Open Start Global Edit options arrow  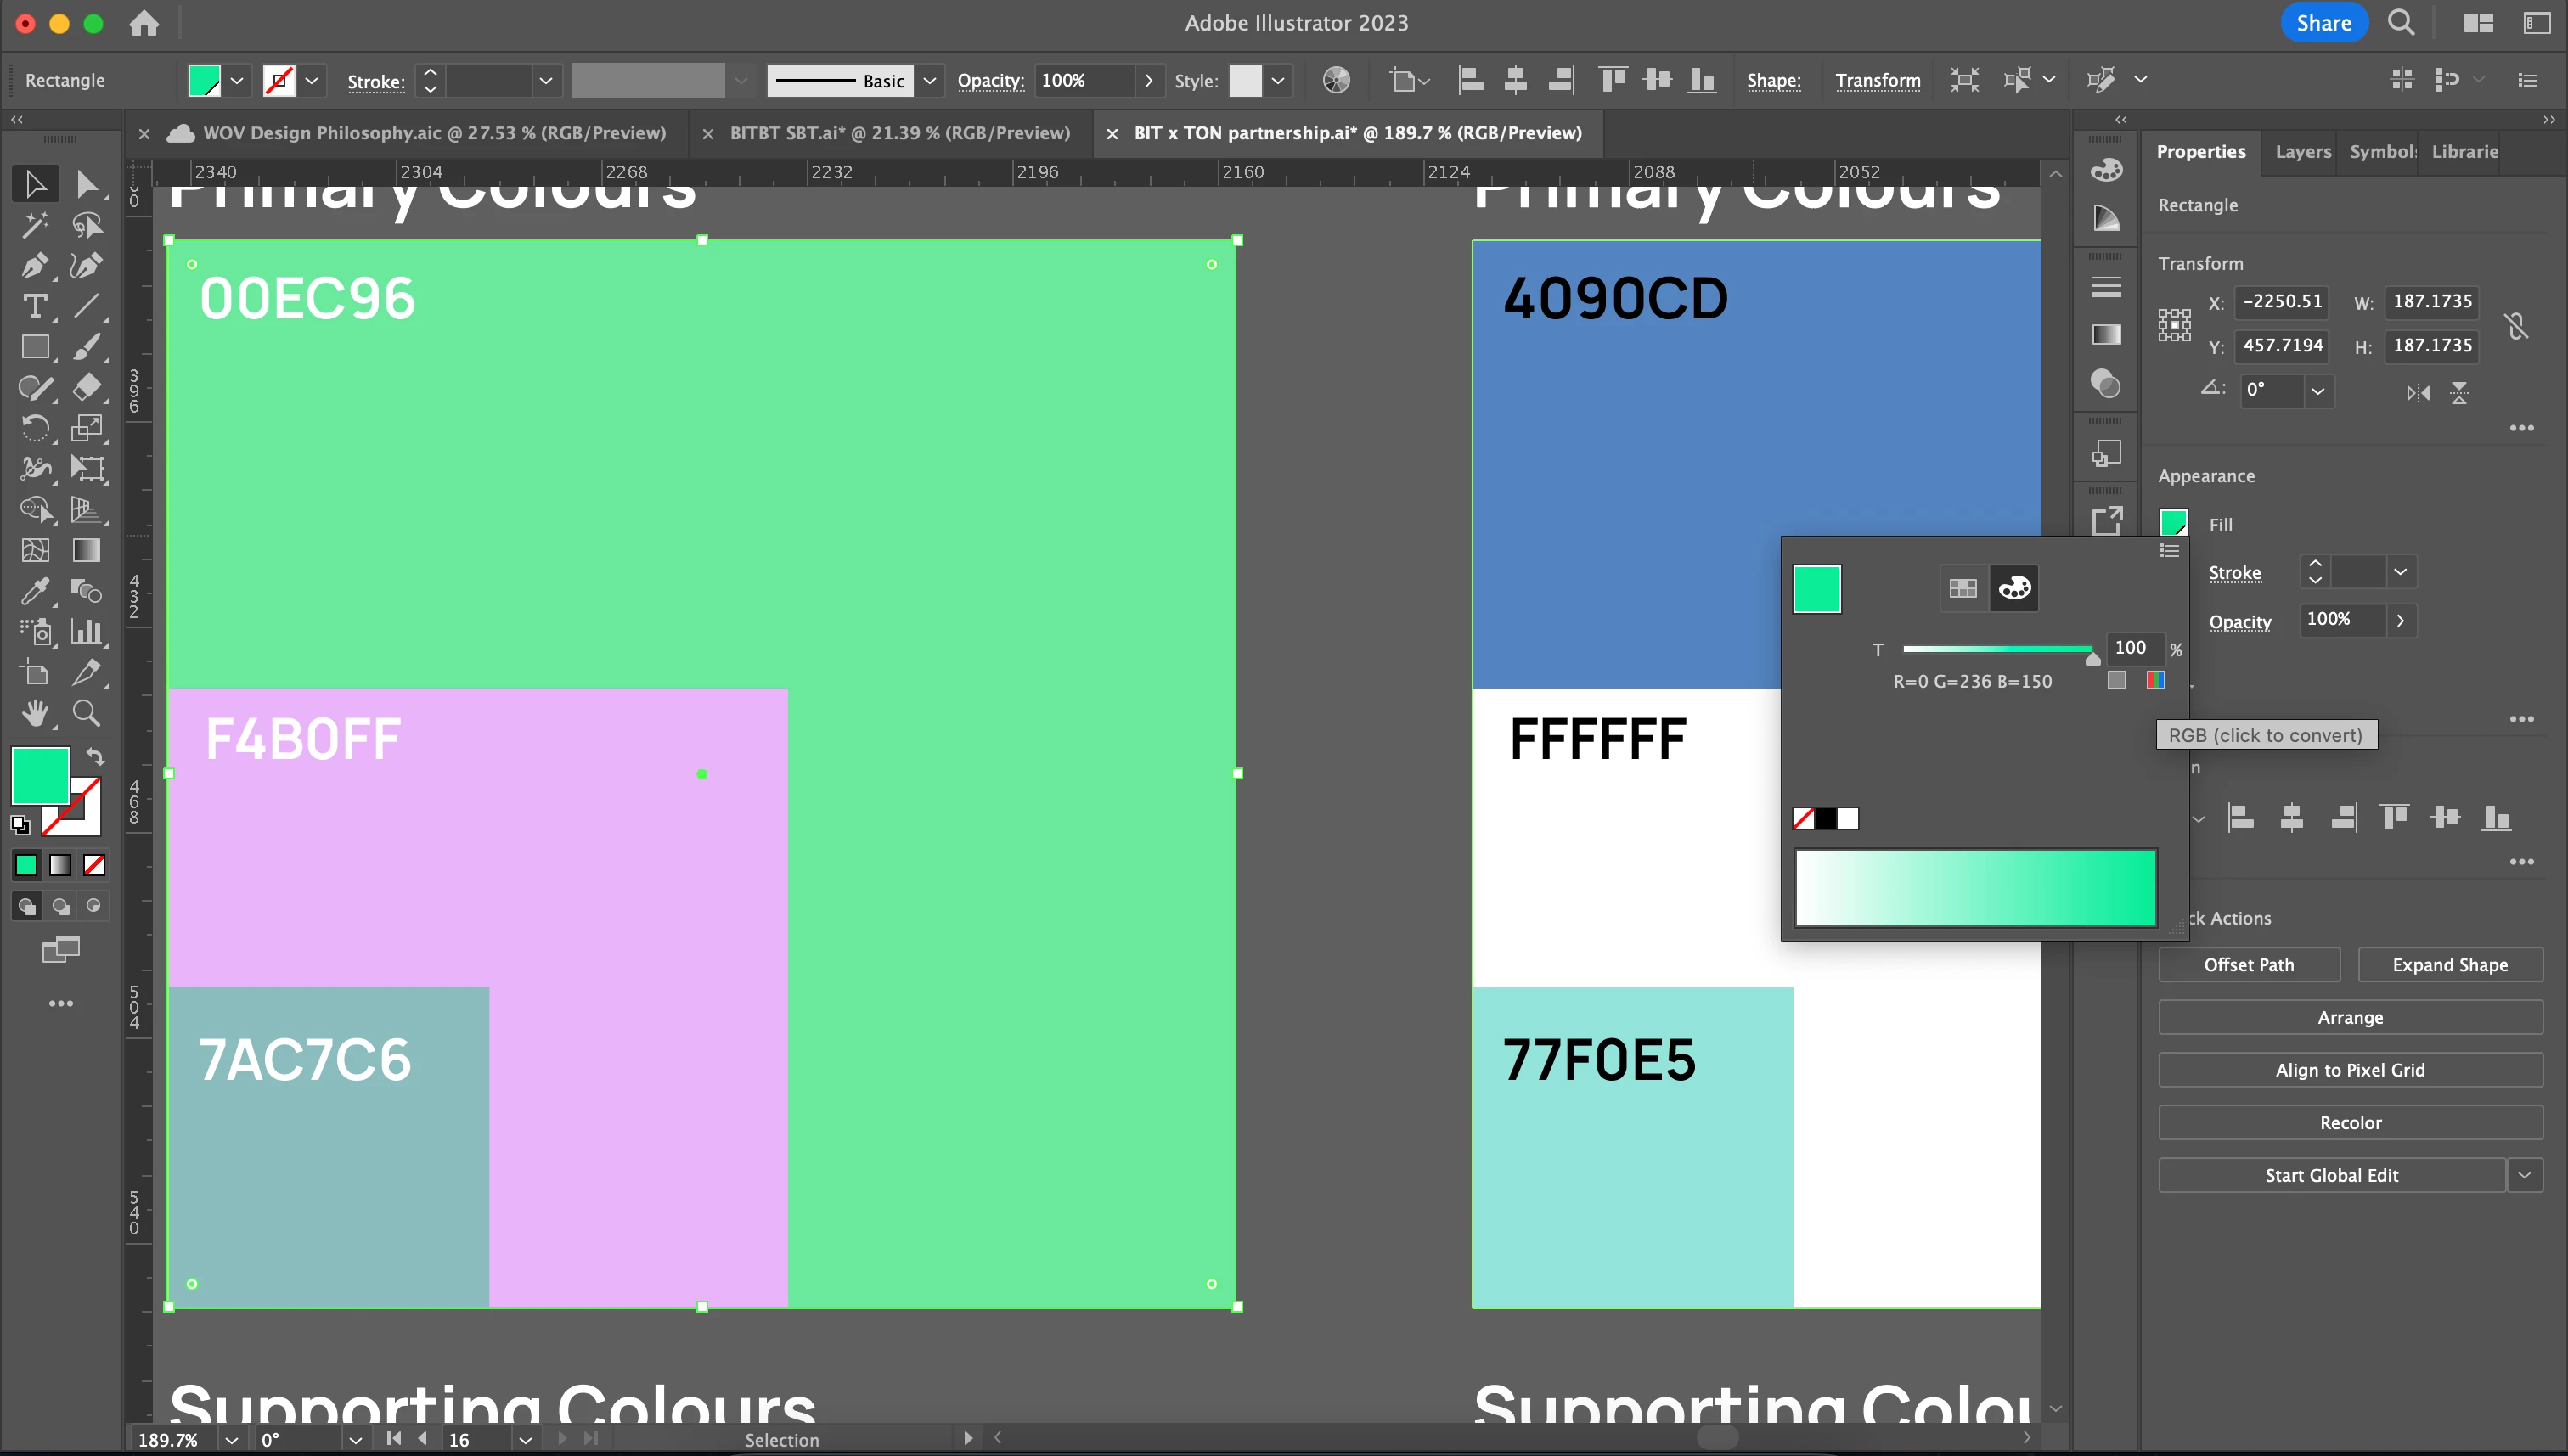(x=2524, y=1175)
